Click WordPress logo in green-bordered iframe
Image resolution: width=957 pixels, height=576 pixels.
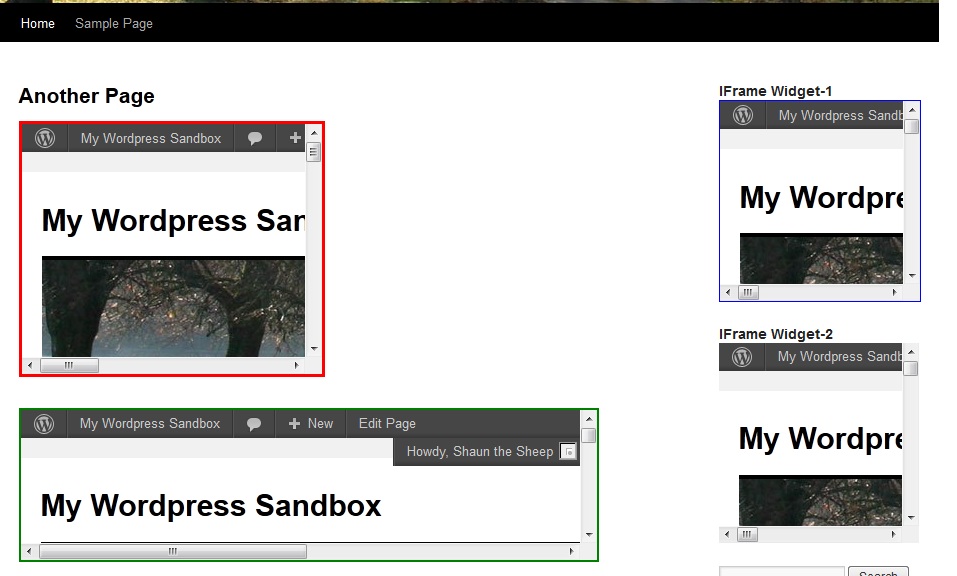pos(44,424)
